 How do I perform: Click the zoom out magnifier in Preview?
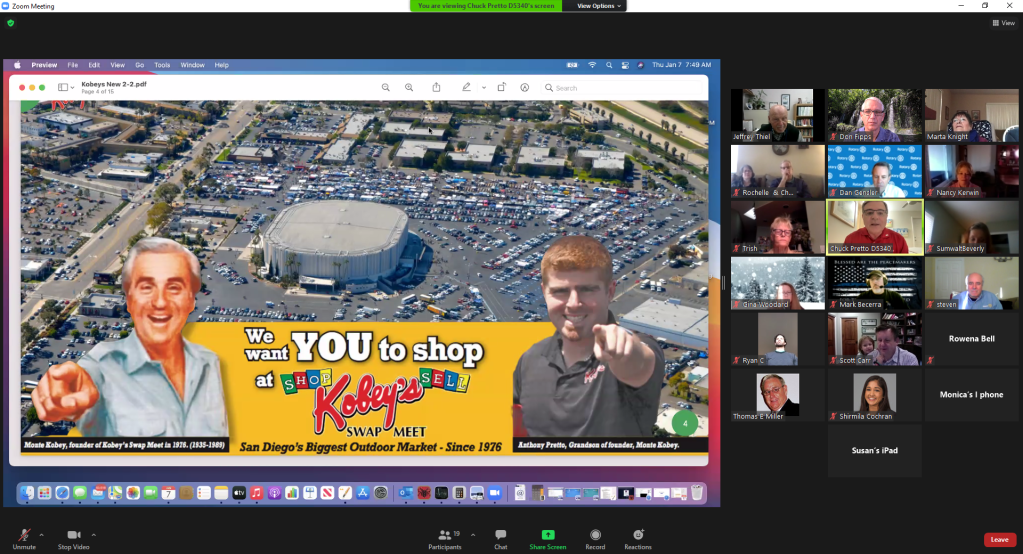click(386, 88)
